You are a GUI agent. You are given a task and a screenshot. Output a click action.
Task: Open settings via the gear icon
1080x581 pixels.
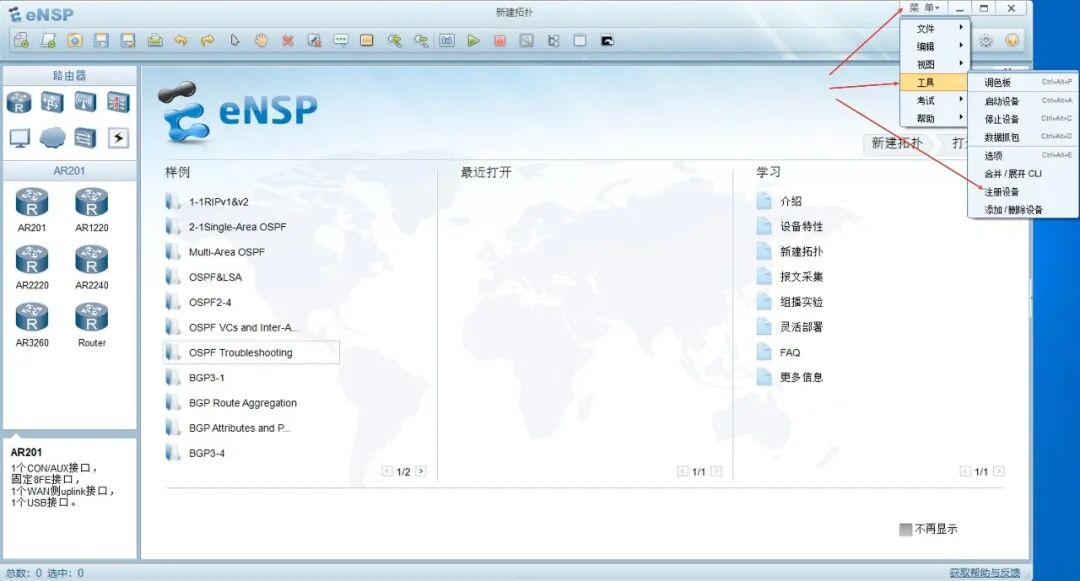pyautogui.click(x=986, y=41)
